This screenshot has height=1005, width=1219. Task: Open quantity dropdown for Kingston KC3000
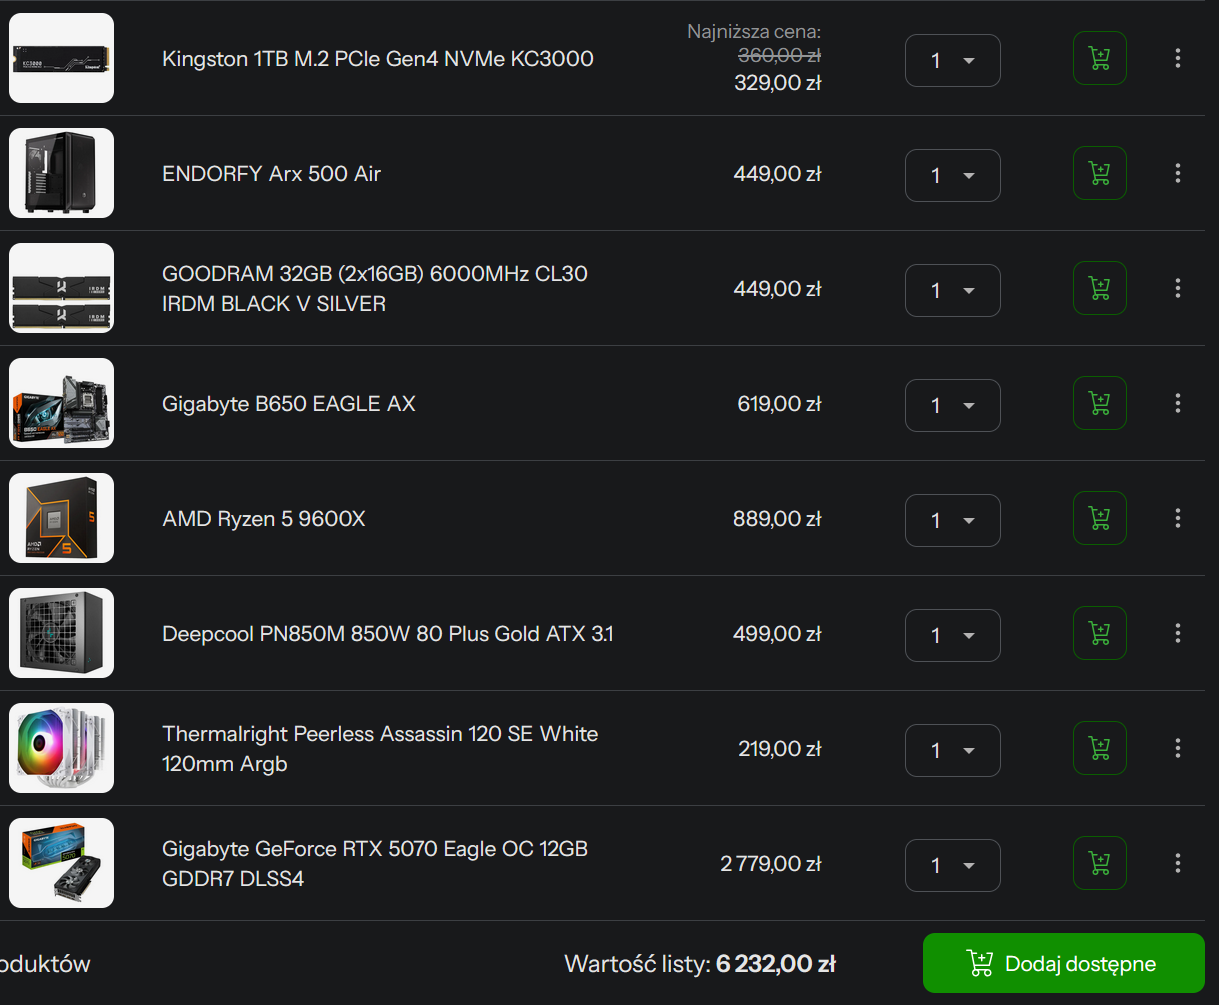[x=953, y=61]
